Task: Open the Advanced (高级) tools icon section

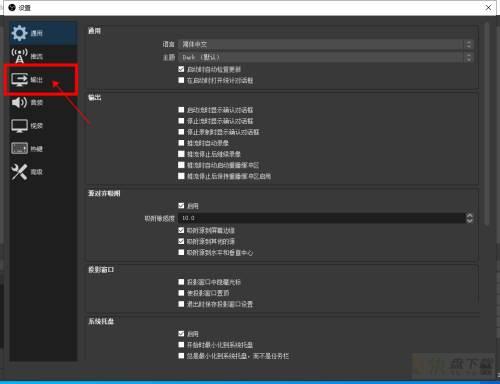Action: coord(19,172)
